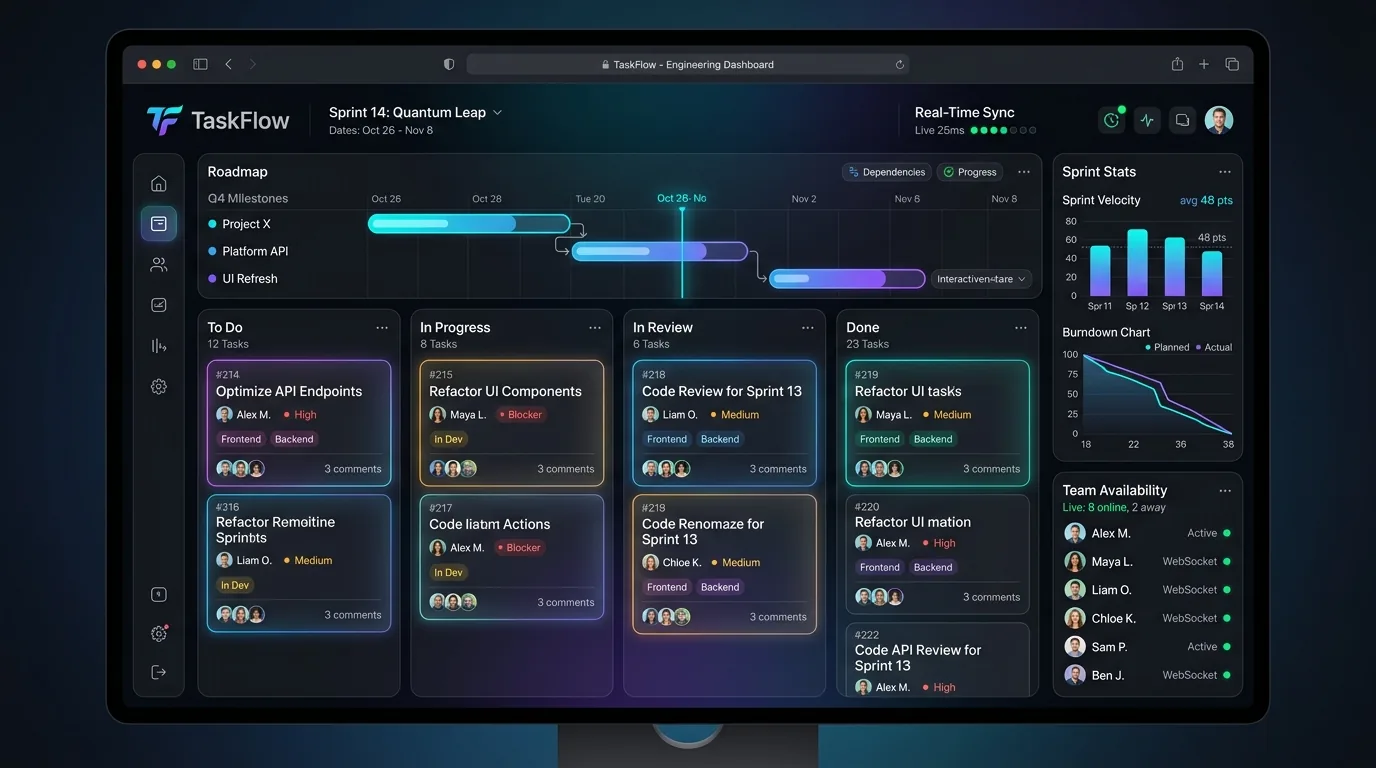Click the Project X roadmap progress bar

[x=469, y=224]
